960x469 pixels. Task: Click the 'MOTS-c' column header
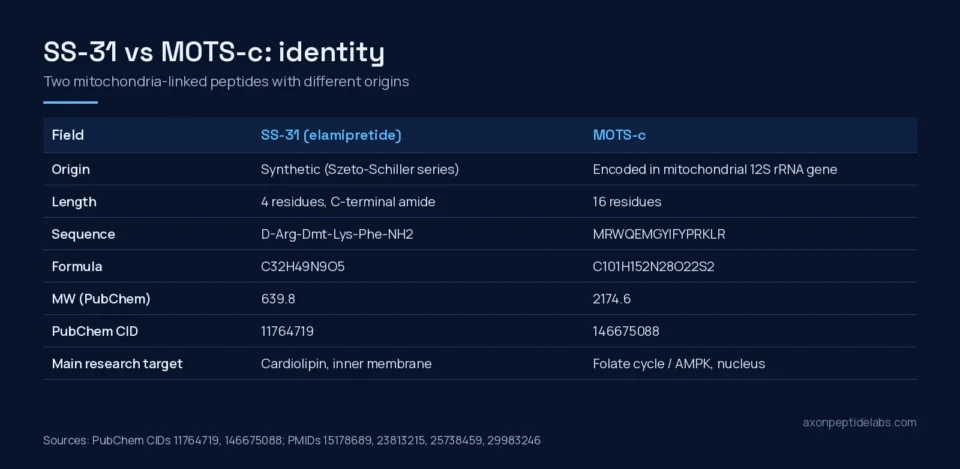click(x=619, y=135)
